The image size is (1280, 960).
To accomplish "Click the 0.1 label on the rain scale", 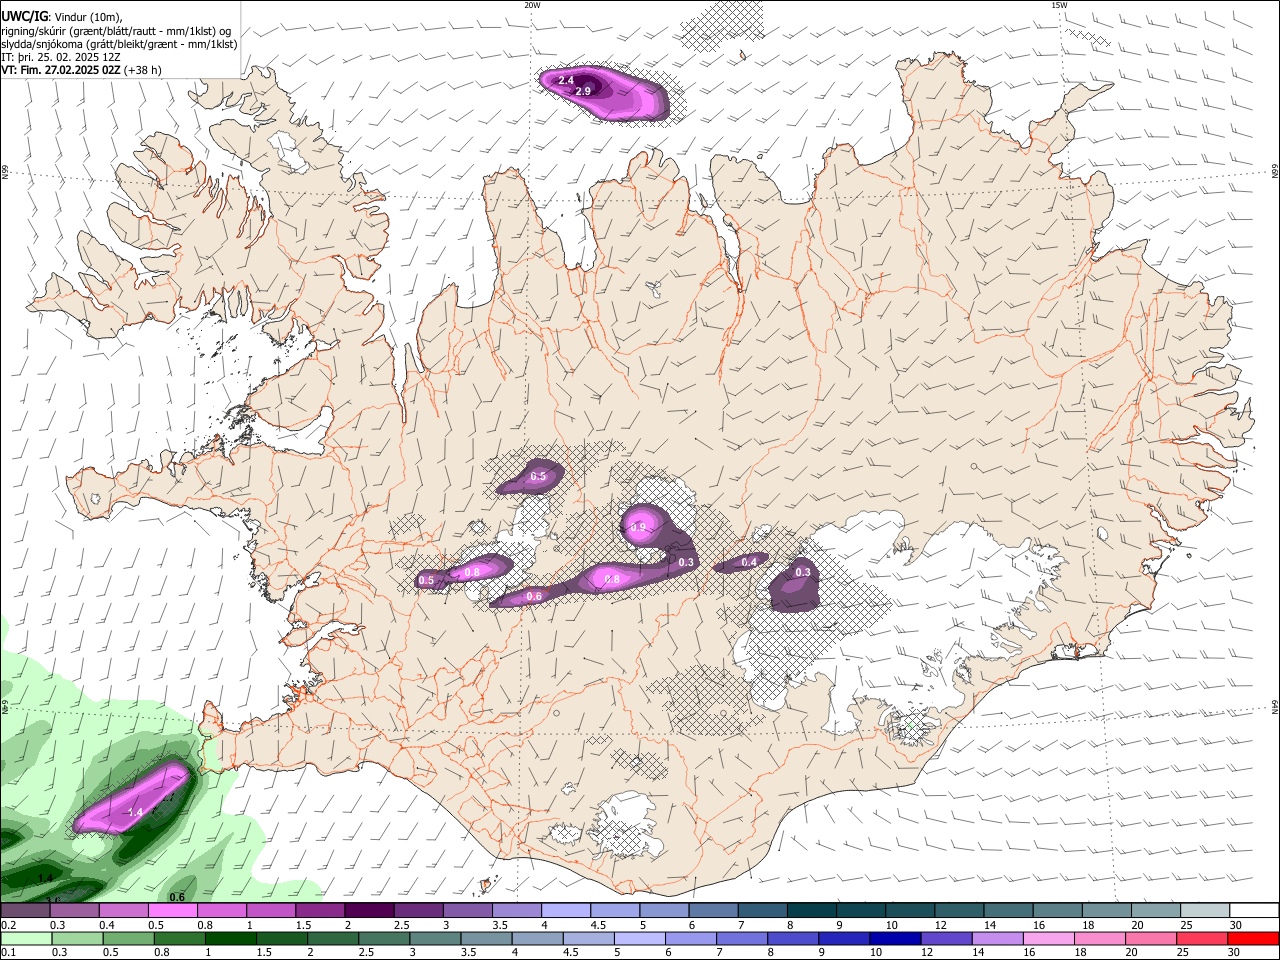I will tap(8, 954).
